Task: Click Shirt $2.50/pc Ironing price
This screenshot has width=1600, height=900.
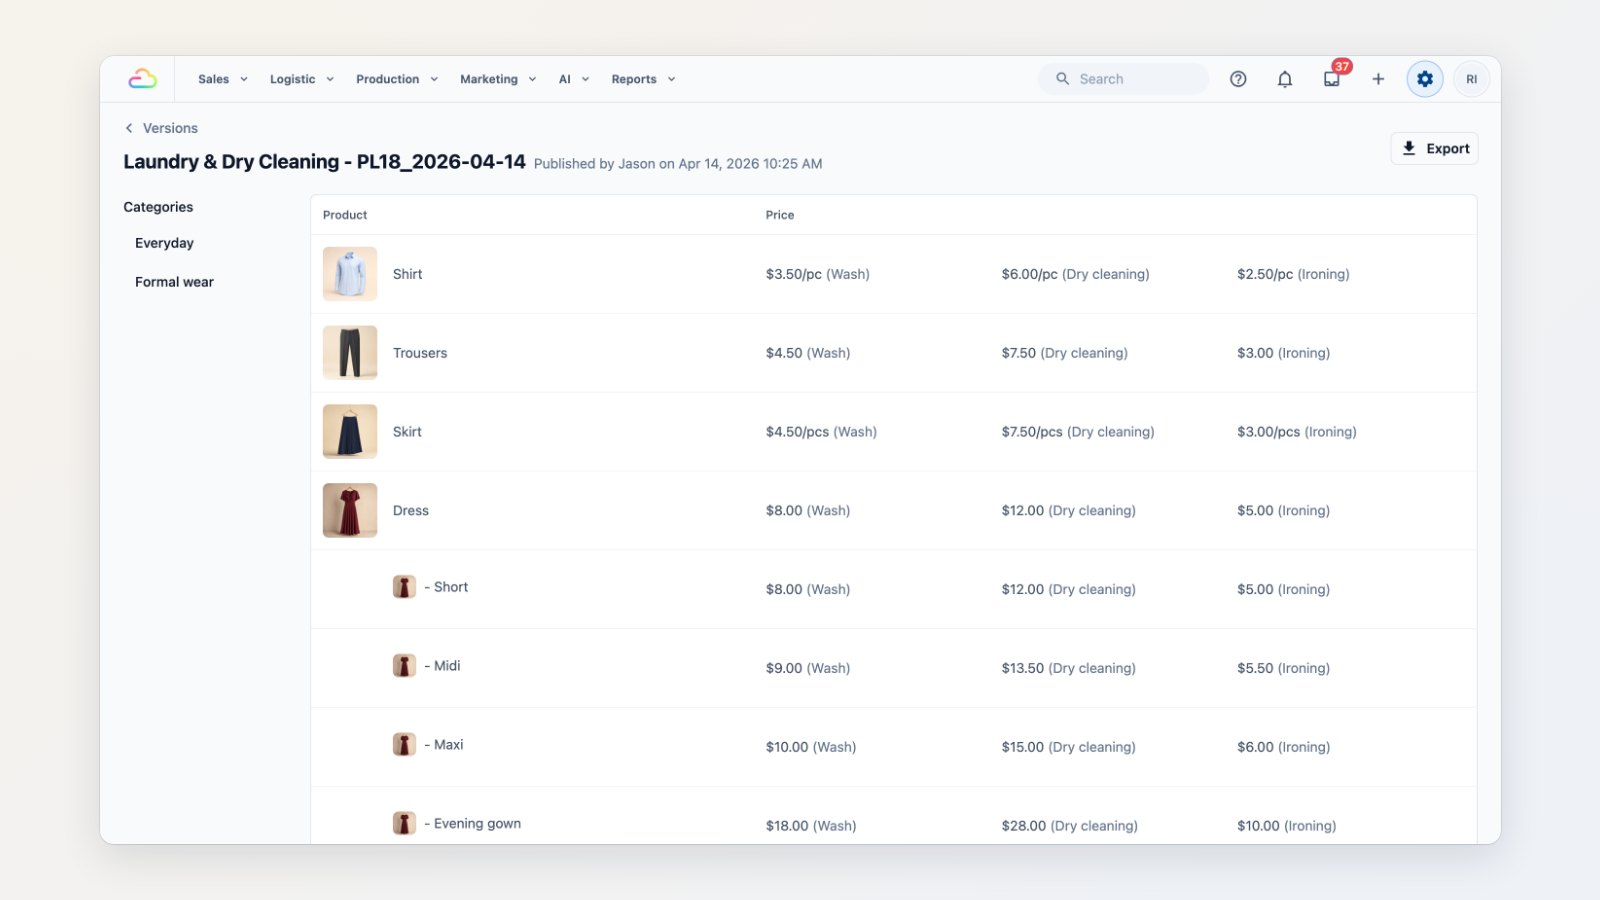Action: pyautogui.click(x=1293, y=274)
